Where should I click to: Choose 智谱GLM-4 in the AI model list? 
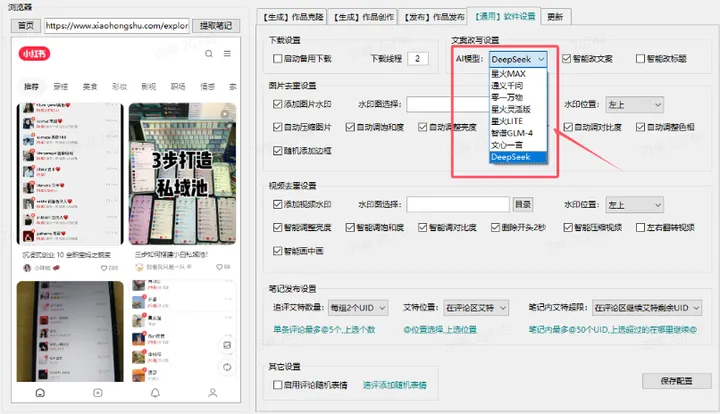[x=518, y=133]
